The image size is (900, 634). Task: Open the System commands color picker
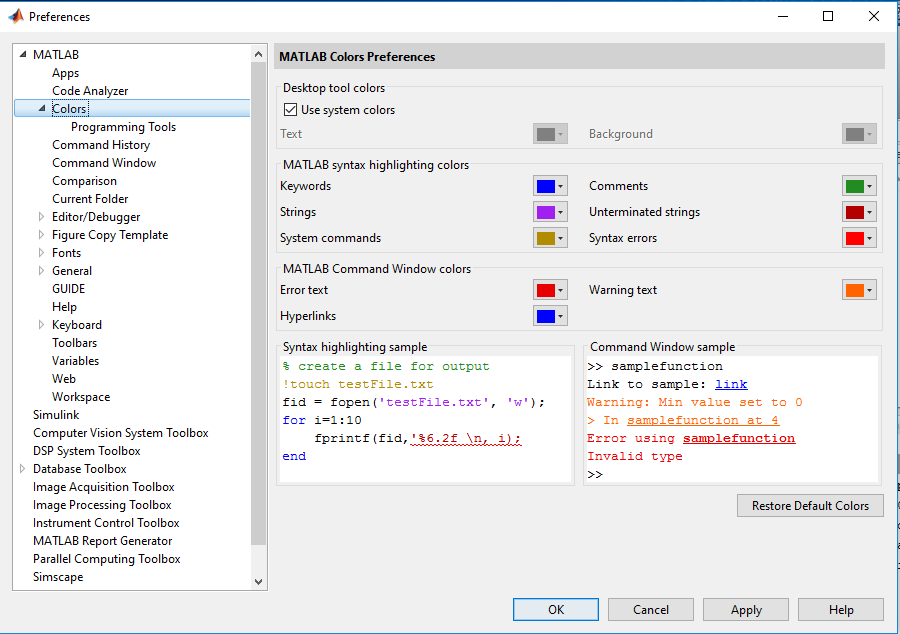[550, 238]
